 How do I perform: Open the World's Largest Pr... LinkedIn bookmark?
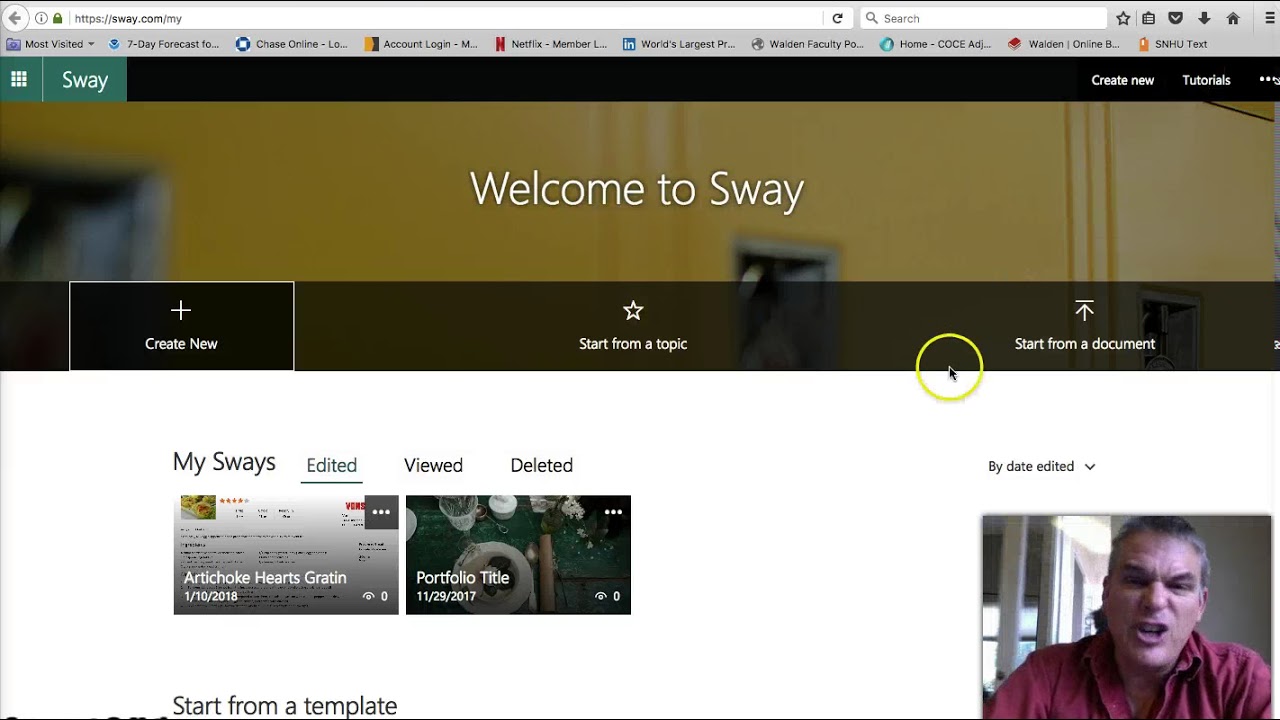pyautogui.click(x=679, y=44)
